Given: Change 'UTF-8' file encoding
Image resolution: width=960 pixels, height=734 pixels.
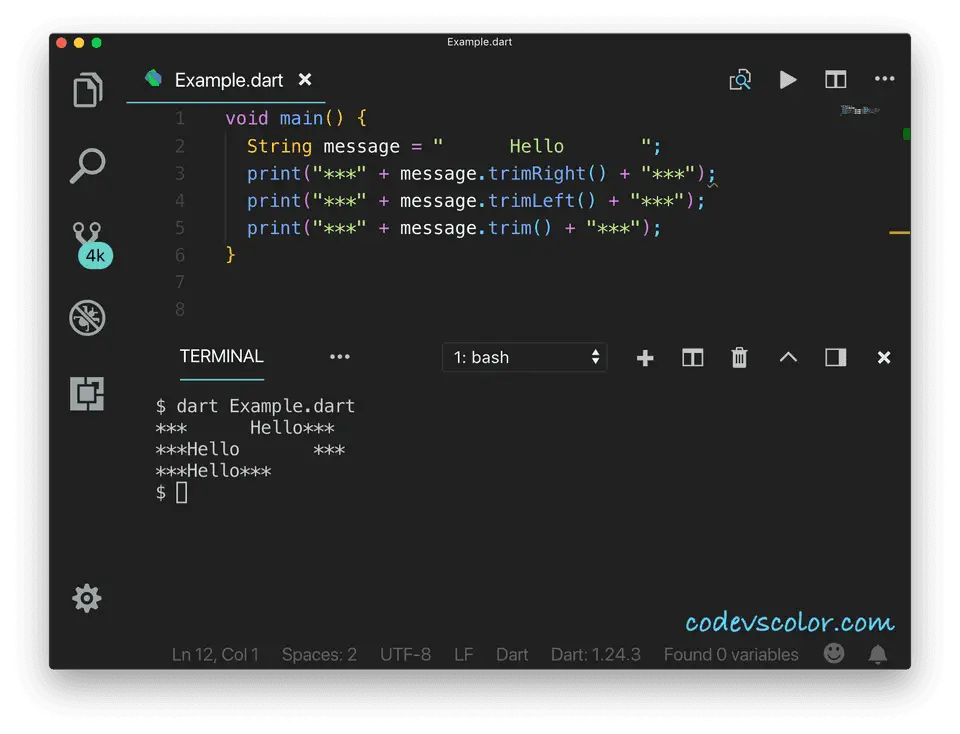Looking at the screenshot, I should 405,654.
